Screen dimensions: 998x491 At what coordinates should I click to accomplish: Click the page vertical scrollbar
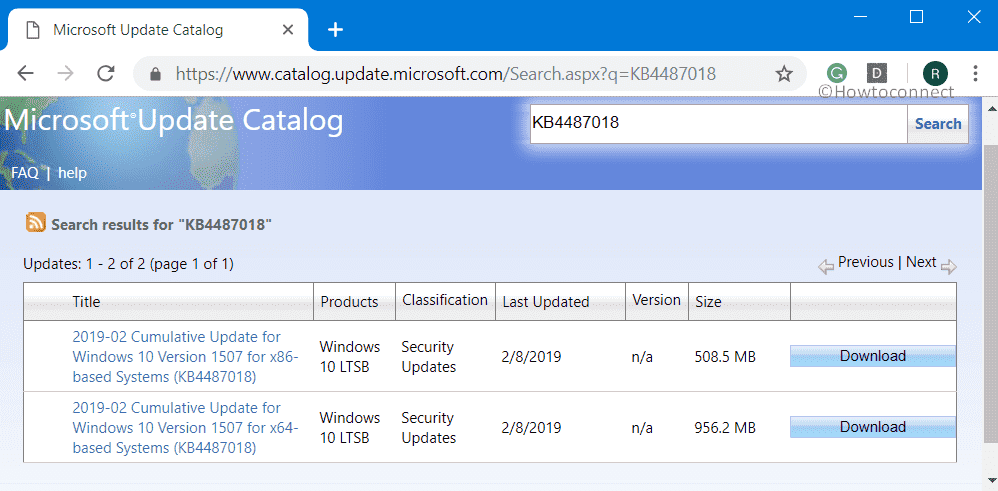pyautogui.click(x=990, y=293)
